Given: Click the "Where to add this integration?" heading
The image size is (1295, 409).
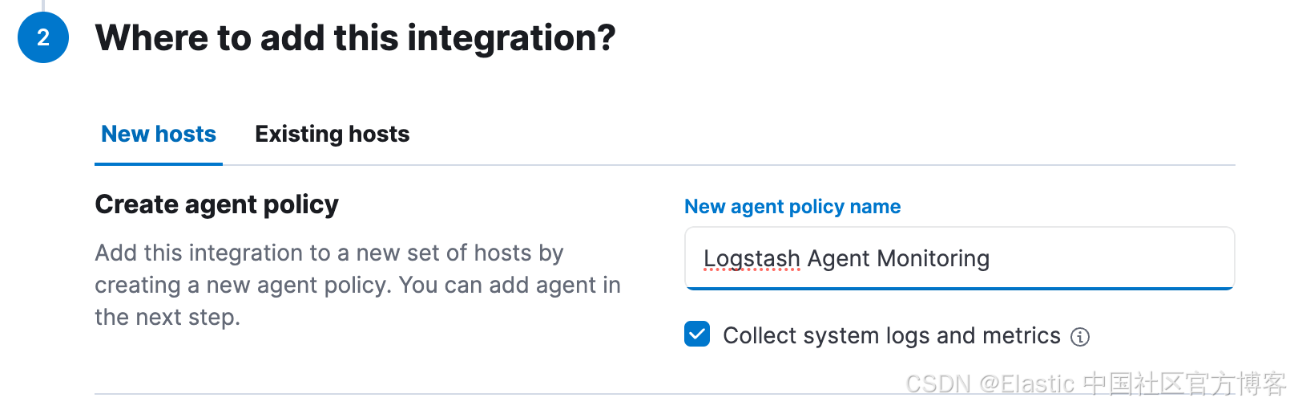Looking at the screenshot, I should (355, 39).
